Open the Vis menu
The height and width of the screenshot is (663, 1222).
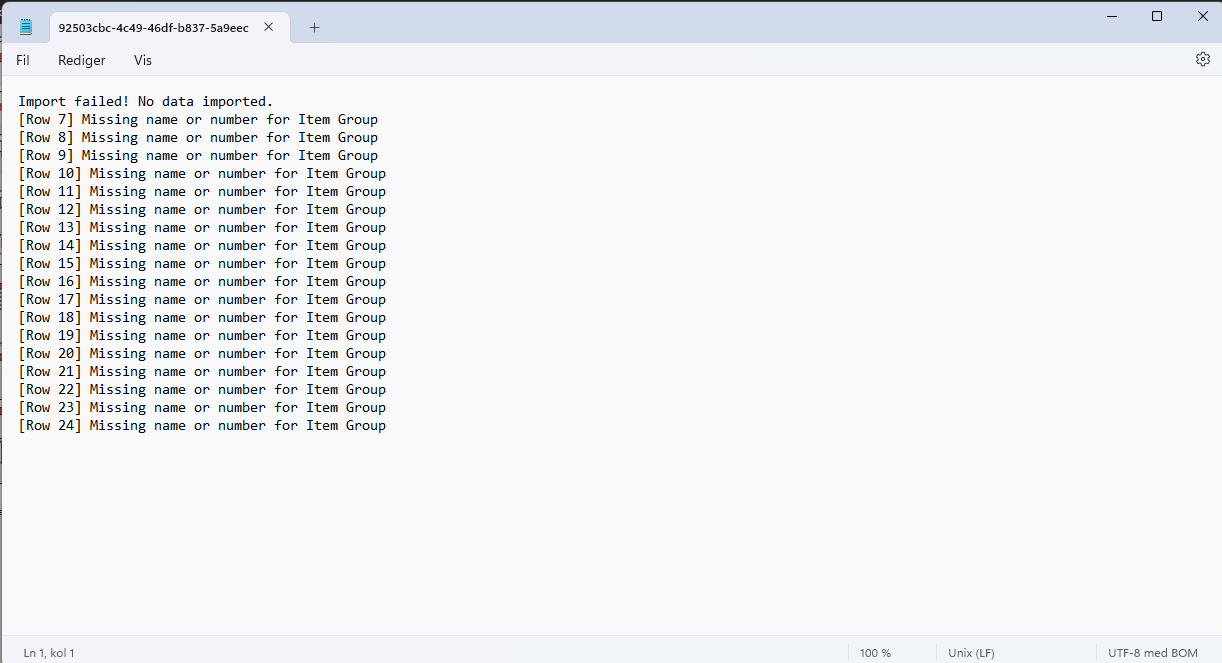pyautogui.click(x=143, y=60)
